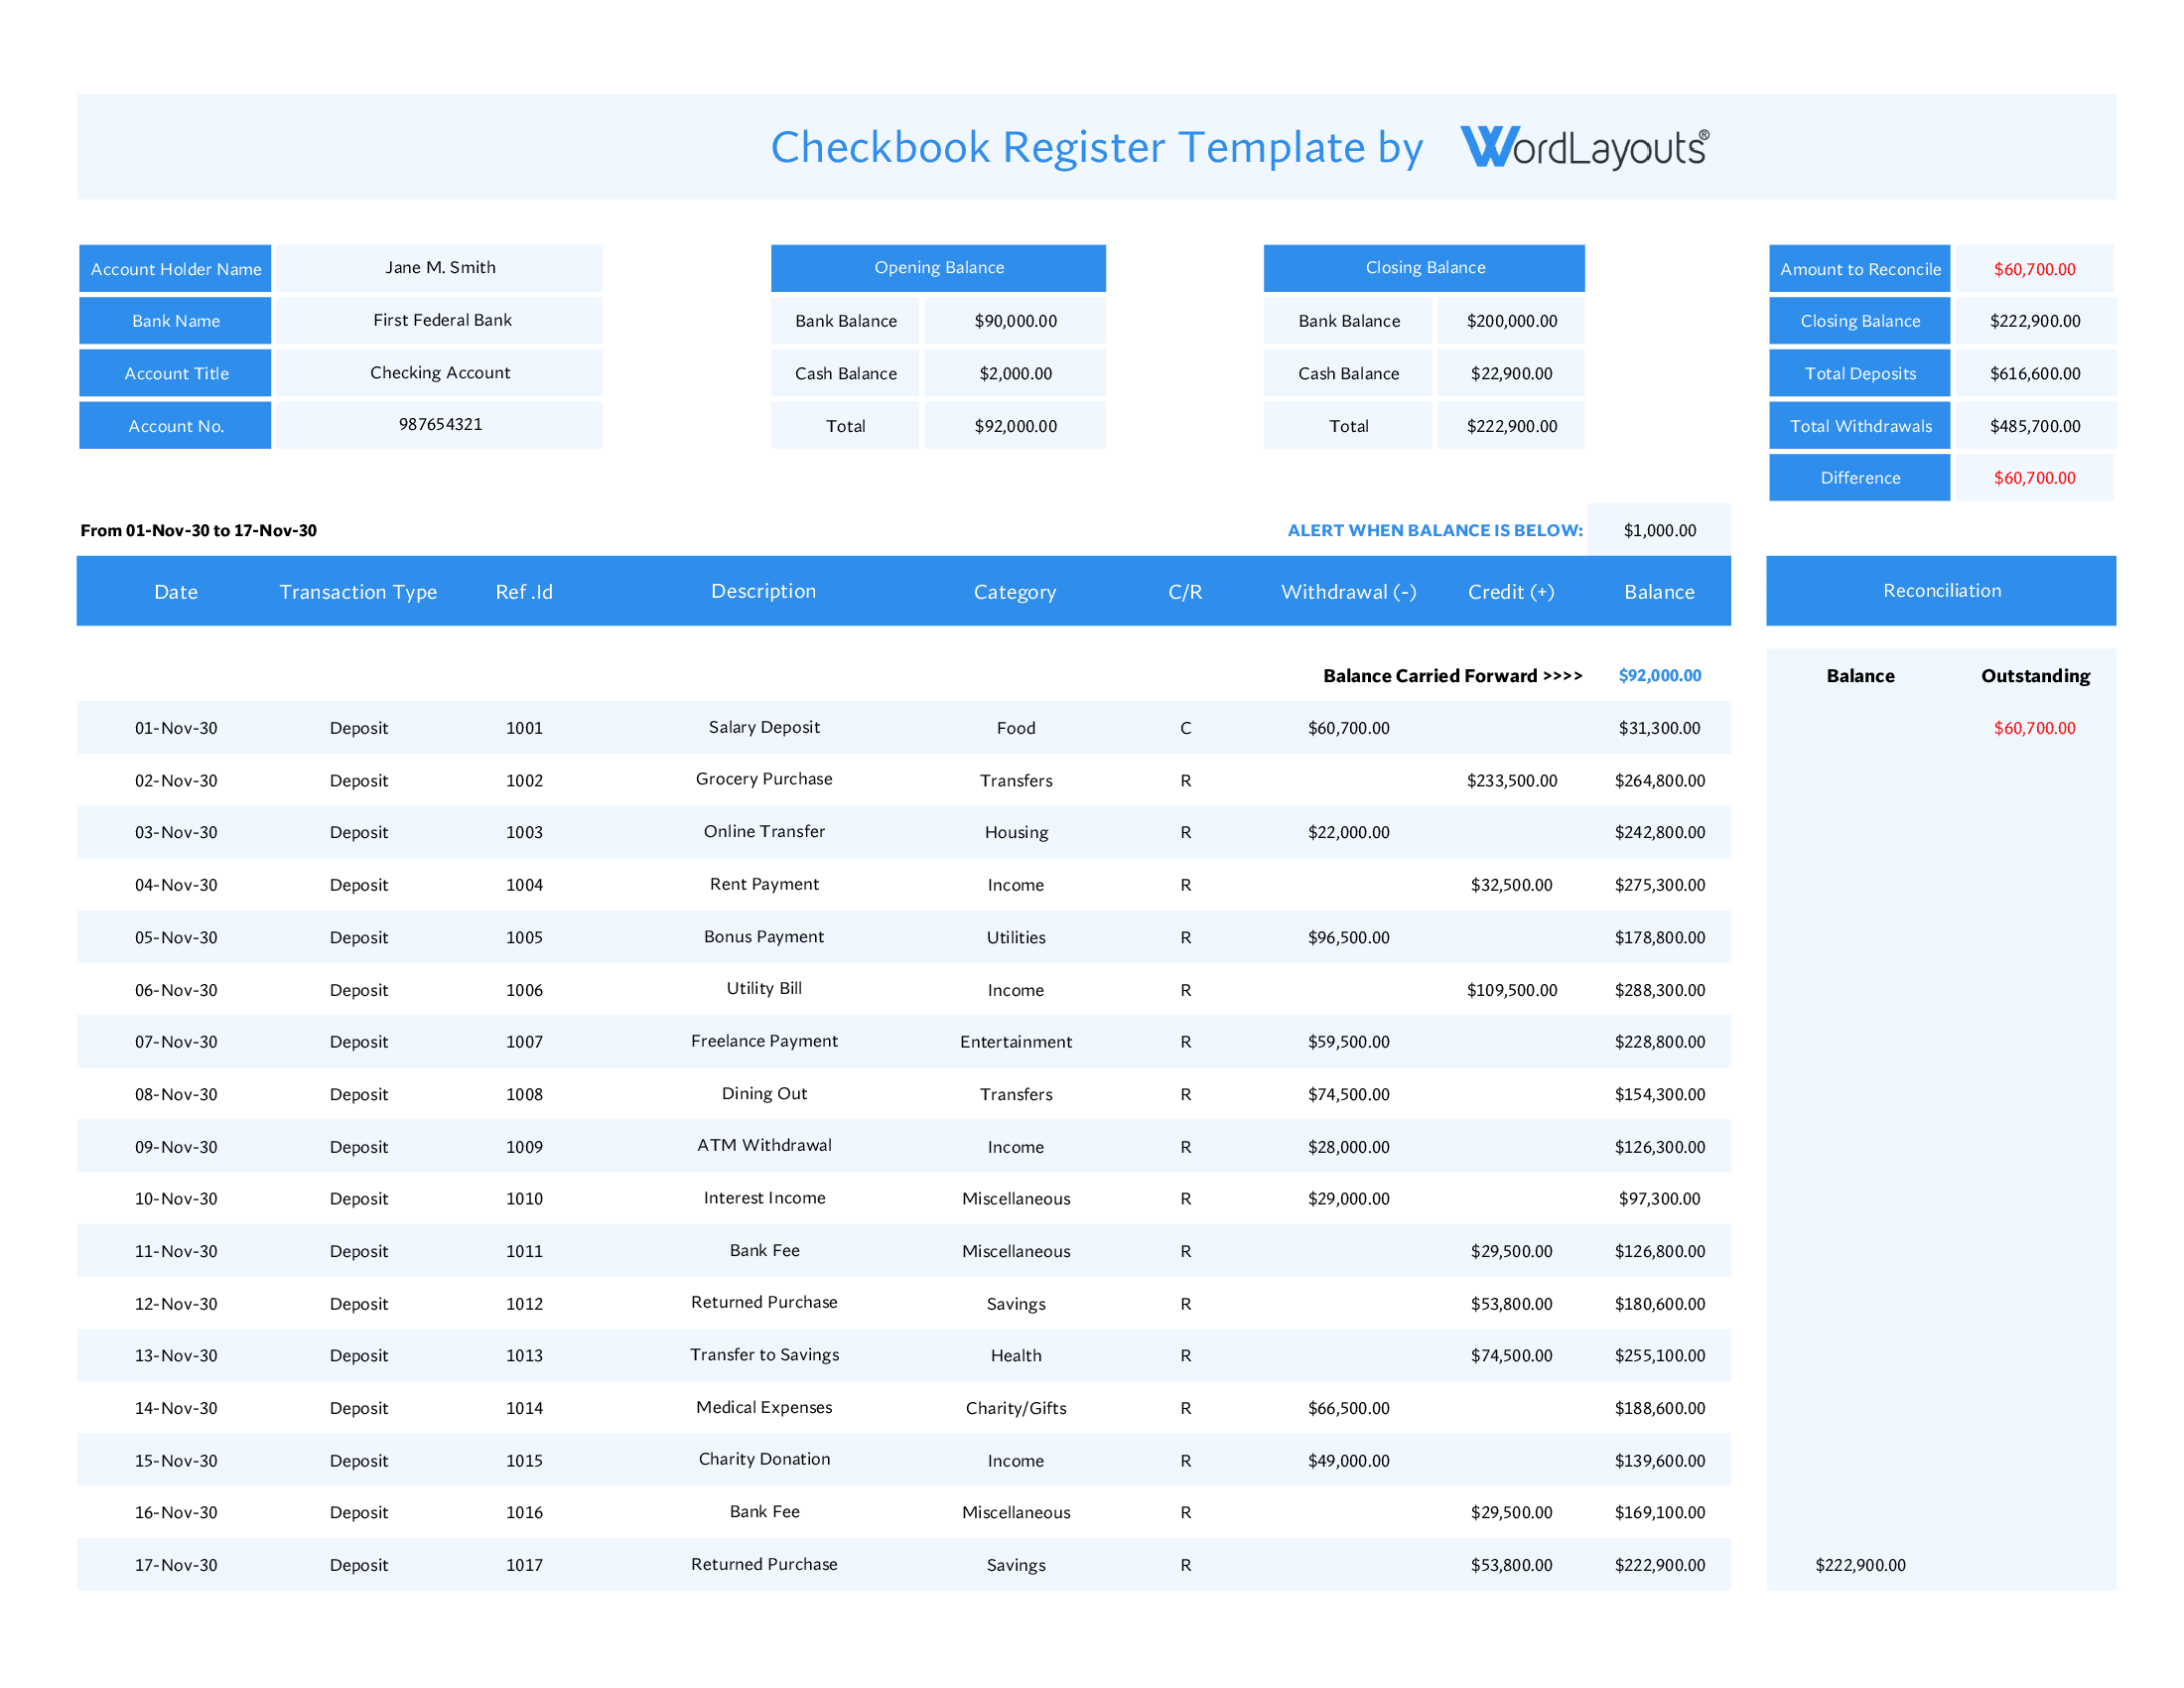
Task: Select the Closing Balance section header
Action: click(1424, 267)
